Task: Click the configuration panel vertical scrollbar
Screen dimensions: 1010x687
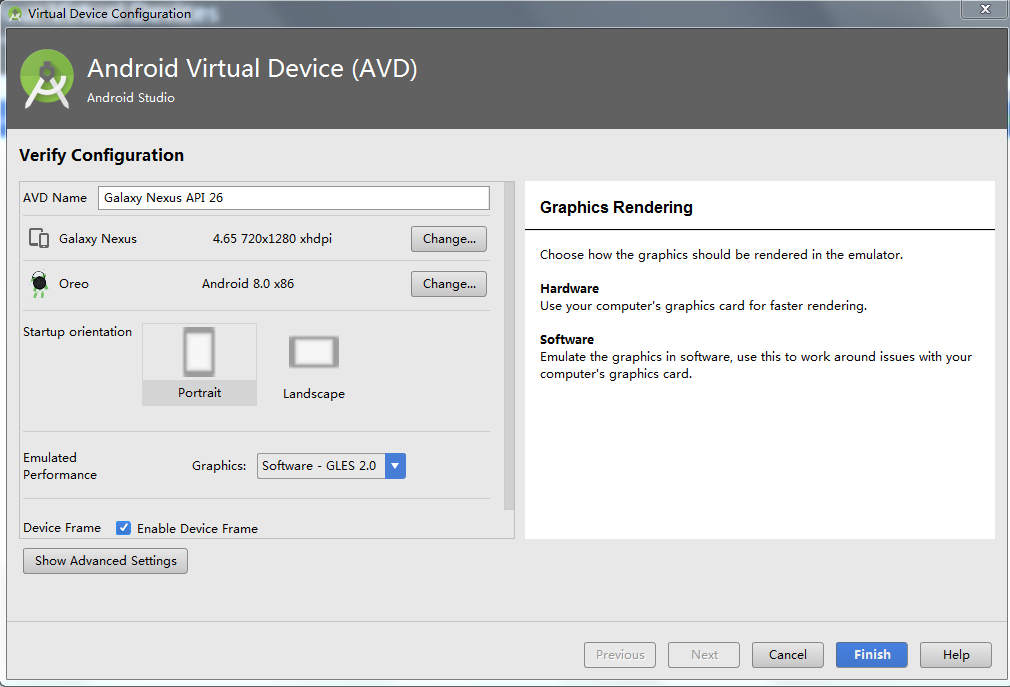Action: (509, 346)
